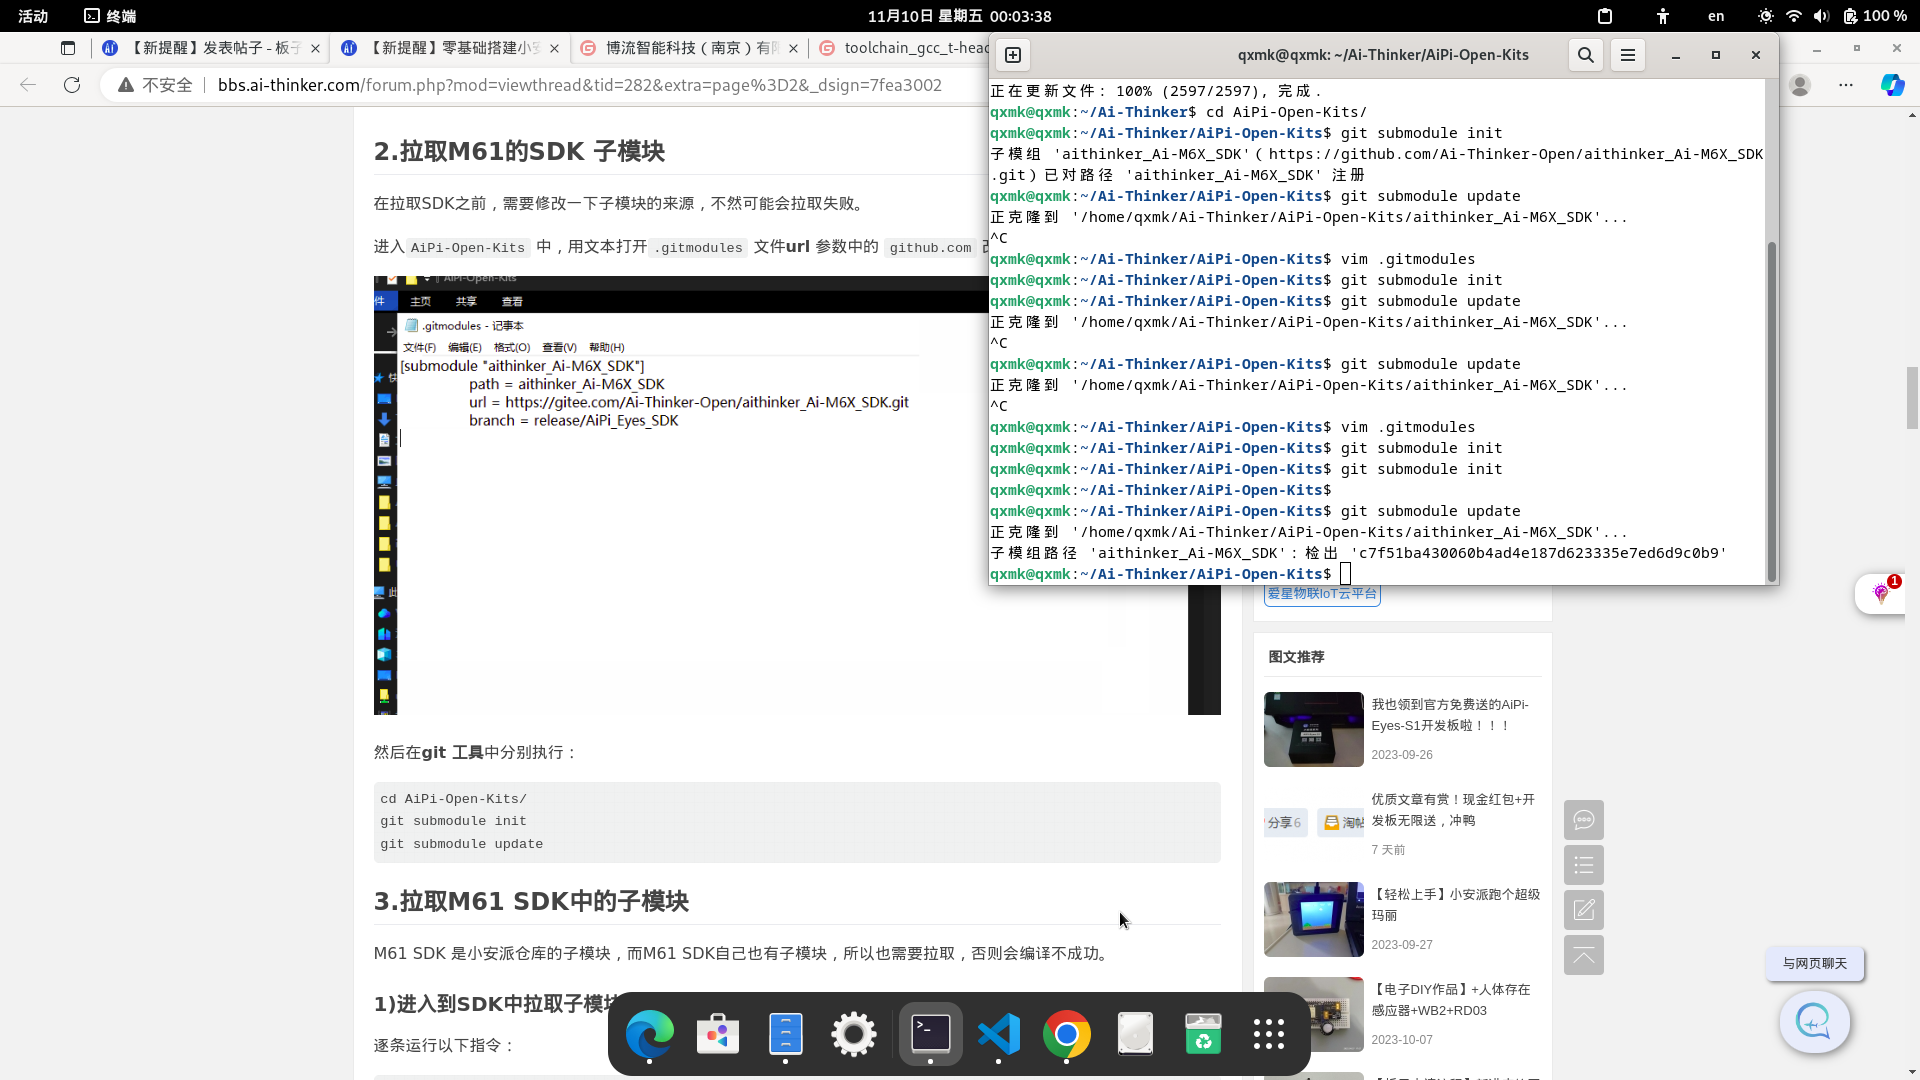Close the 发表帖子 tab
The width and height of the screenshot is (1920, 1080).
point(315,48)
